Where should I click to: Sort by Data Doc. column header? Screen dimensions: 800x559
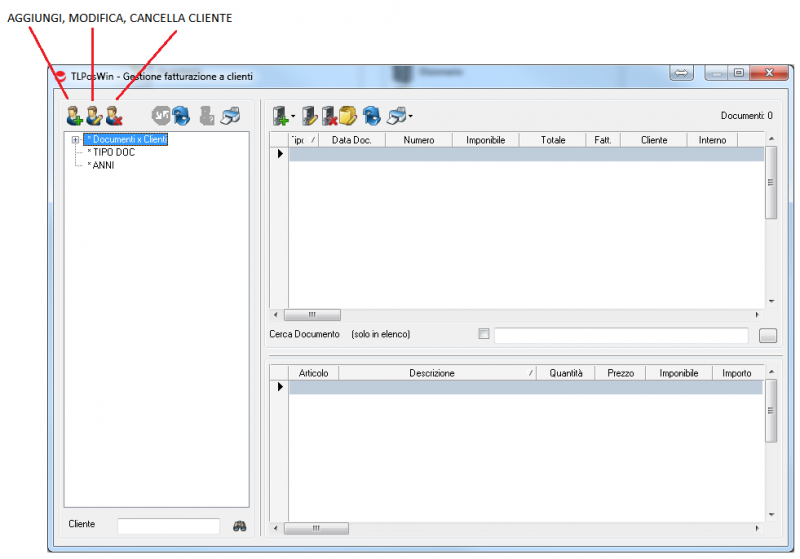(x=352, y=140)
